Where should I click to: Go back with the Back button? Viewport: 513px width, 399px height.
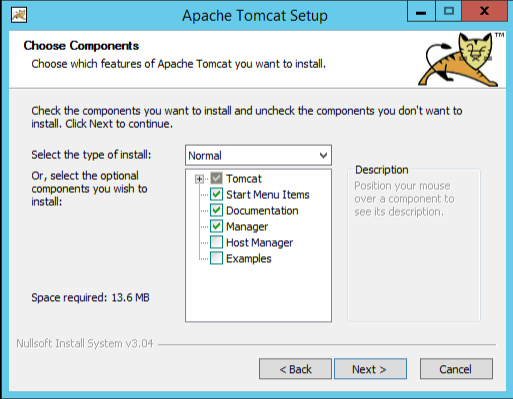[x=295, y=369]
